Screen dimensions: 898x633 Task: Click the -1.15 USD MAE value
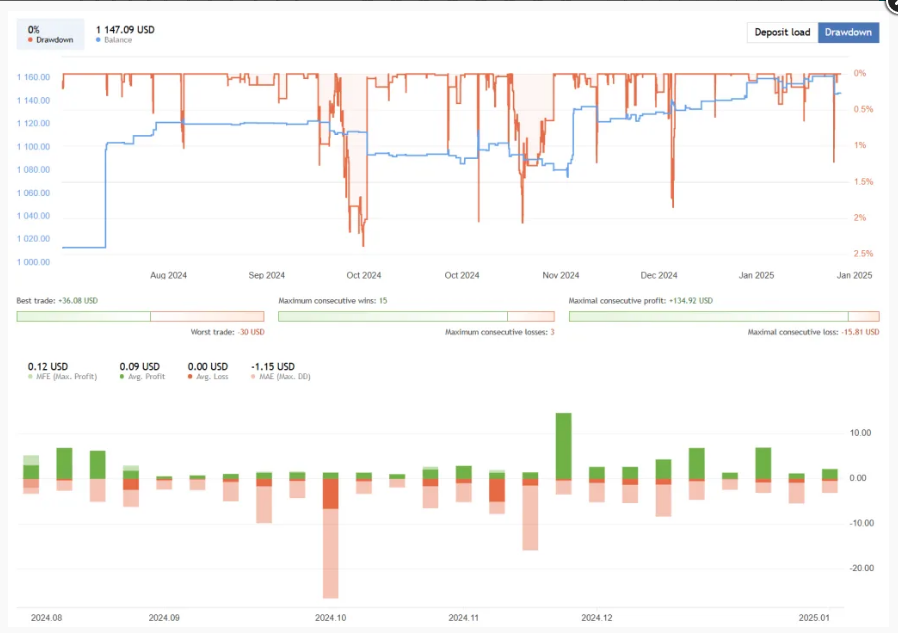coord(273,367)
